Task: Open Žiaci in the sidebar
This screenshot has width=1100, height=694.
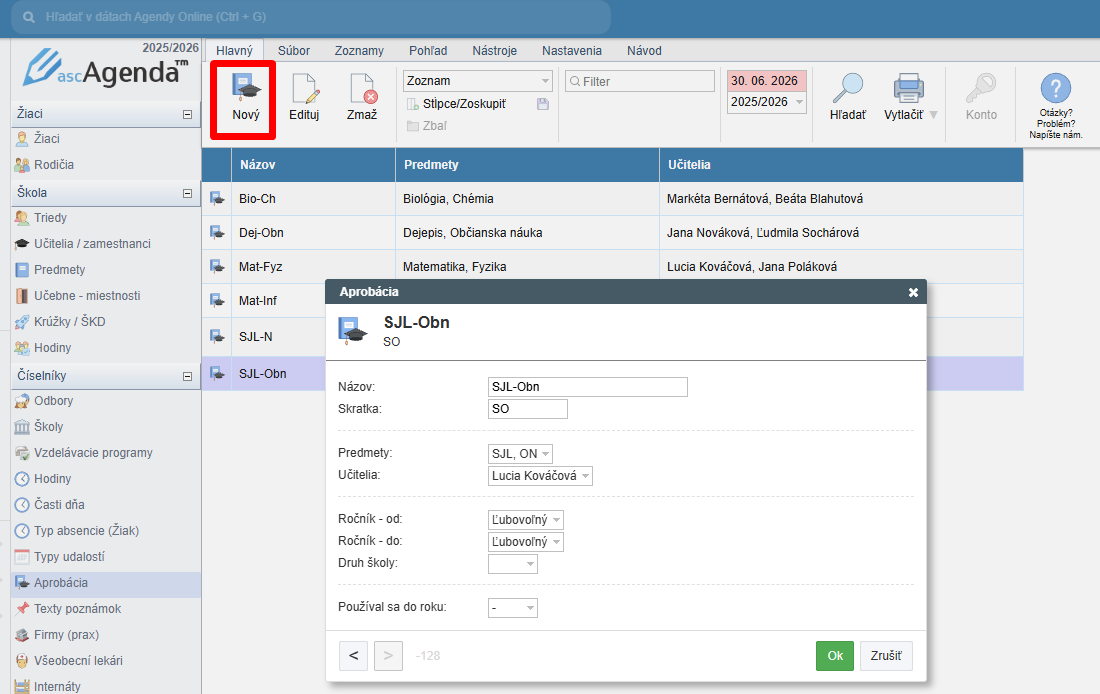Action: point(47,139)
